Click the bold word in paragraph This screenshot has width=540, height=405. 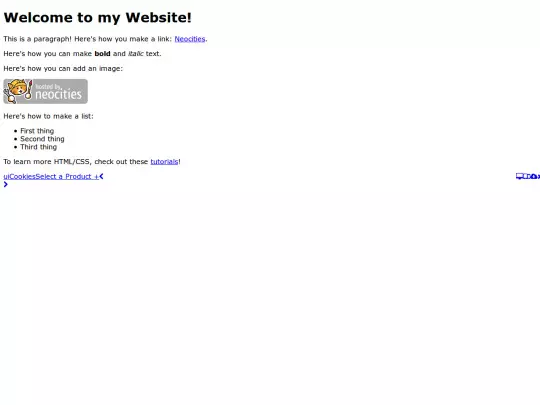pyautogui.click(x=102, y=54)
